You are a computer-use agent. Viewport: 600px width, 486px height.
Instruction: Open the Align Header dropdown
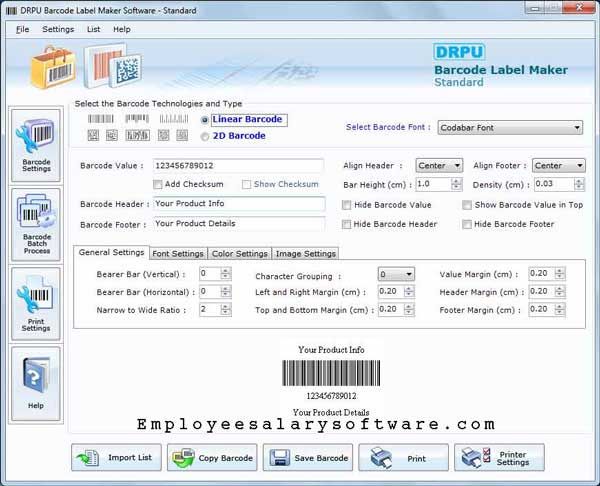tap(439, 165)
